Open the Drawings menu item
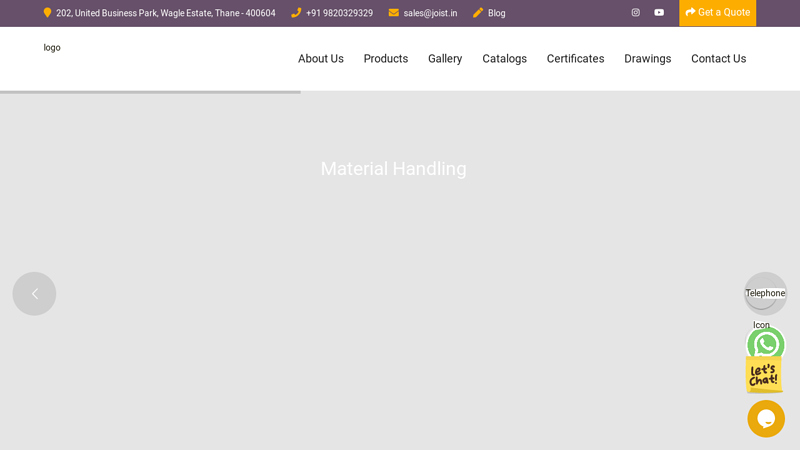Image resolution: width=800 pixels, height=450 pixels. tap(647, 59)
